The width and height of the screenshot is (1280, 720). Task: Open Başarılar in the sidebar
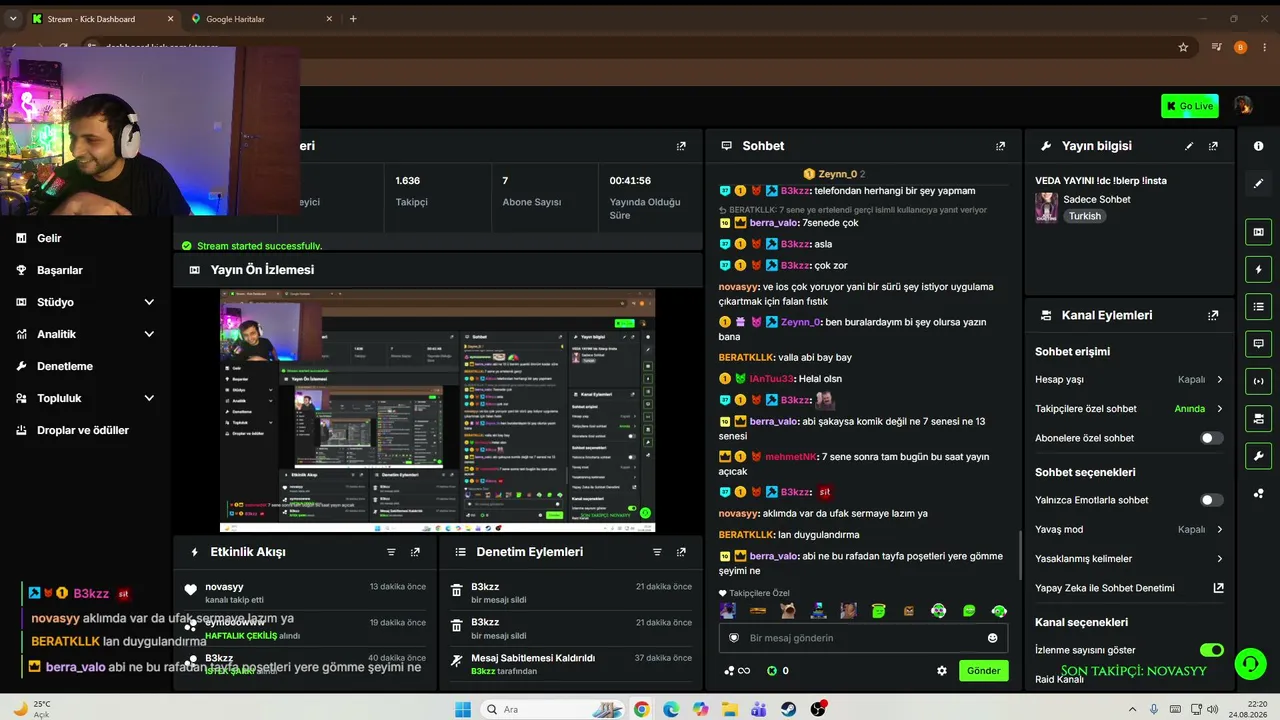coord(60,270)
